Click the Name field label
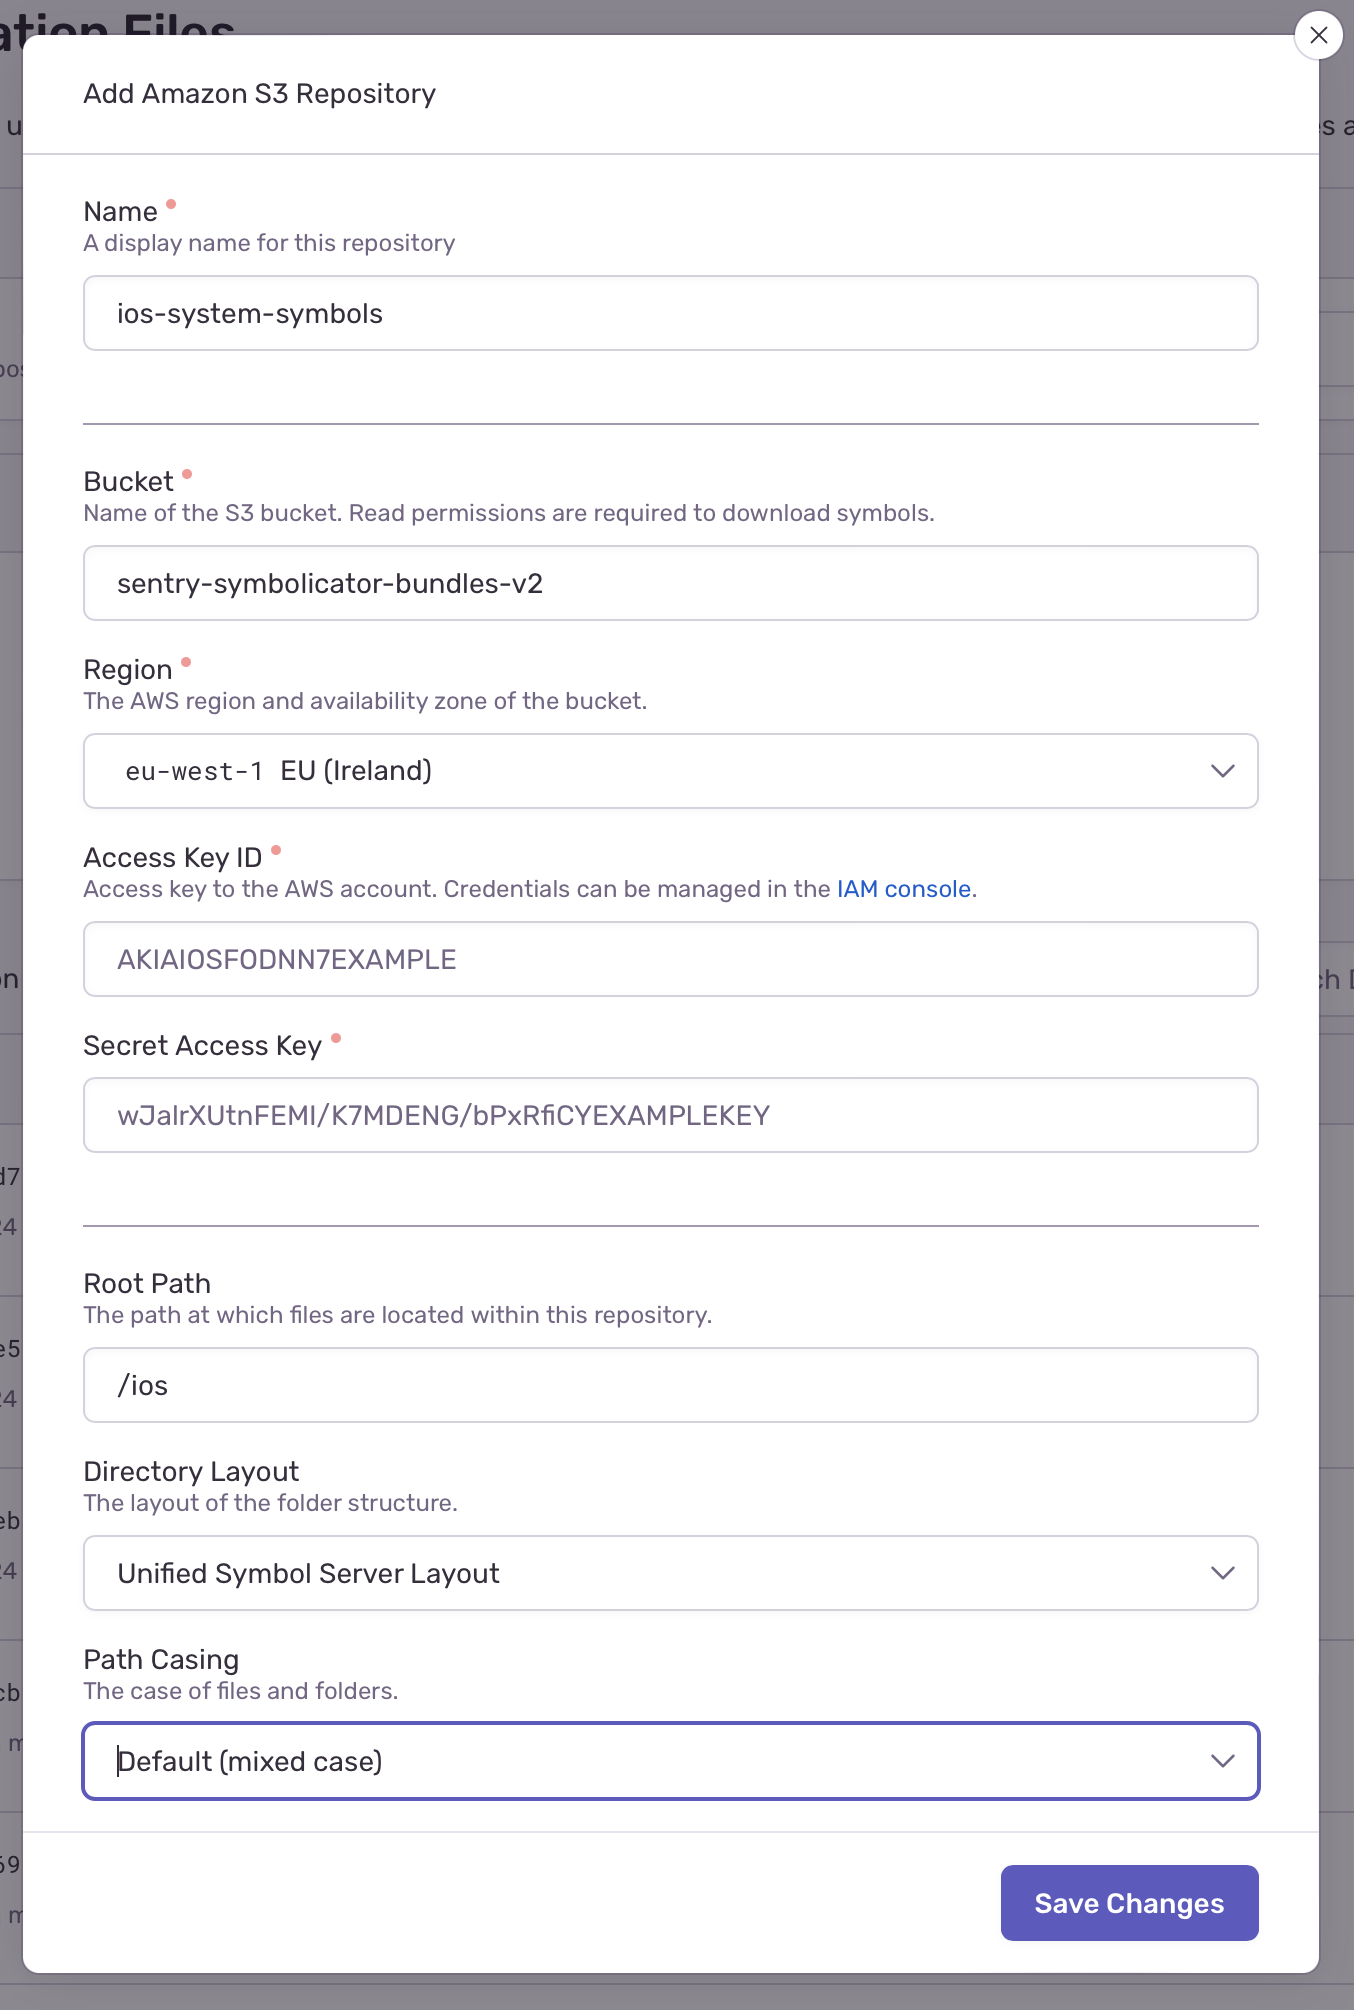Image resolution: width=1354 pixels, height=2010 pixels. coord(120,212)
